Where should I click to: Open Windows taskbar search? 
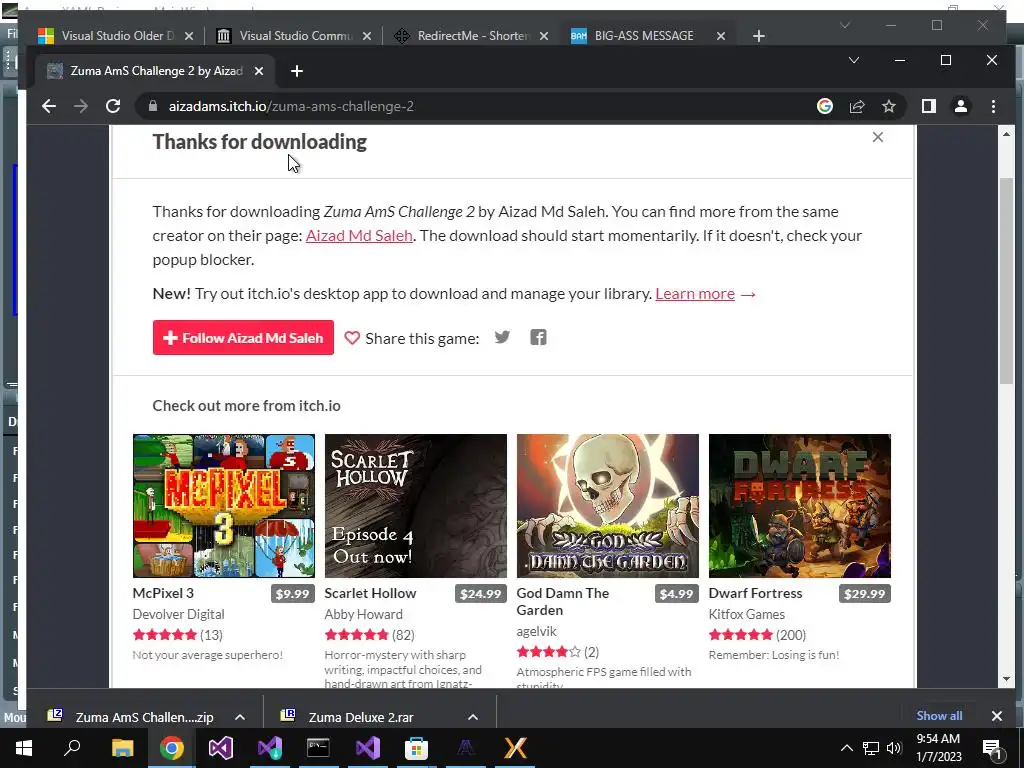tap(72, 748)
